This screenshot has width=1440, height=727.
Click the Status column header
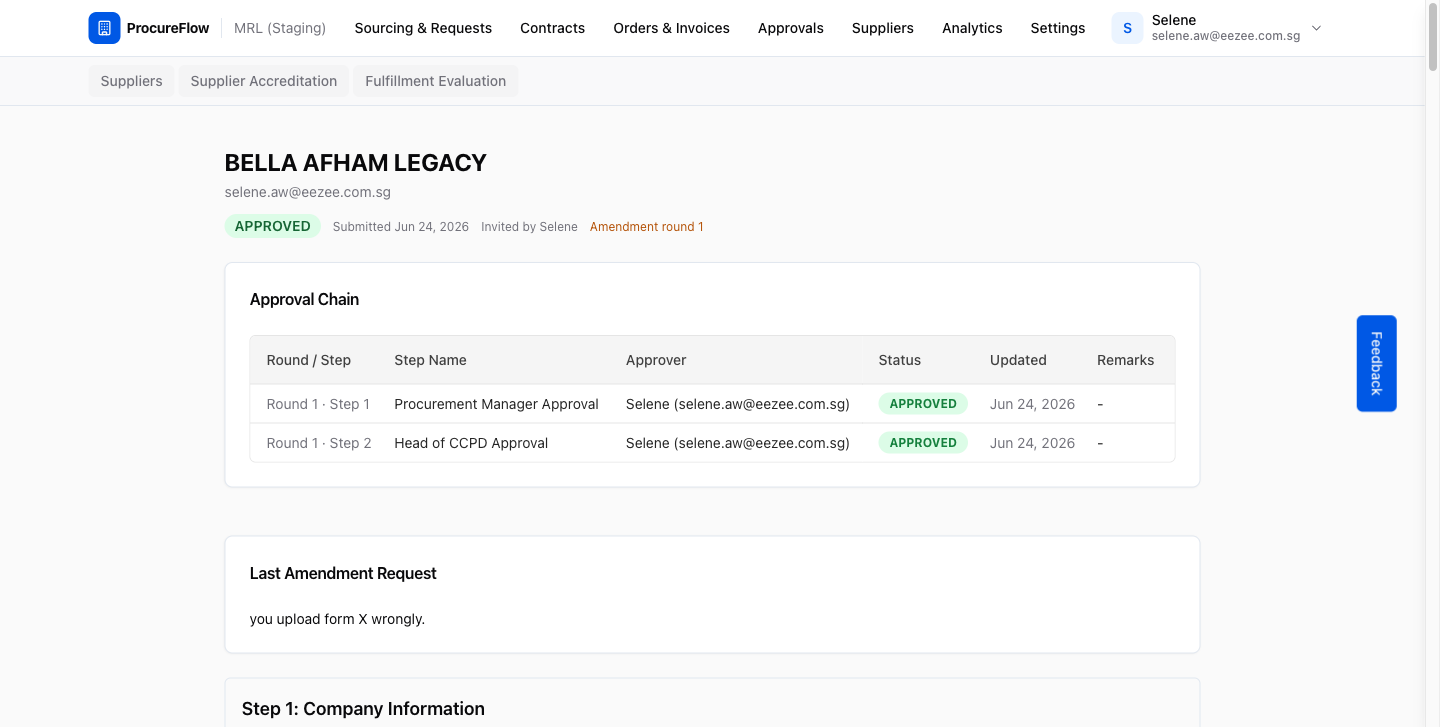coord(900,360)
